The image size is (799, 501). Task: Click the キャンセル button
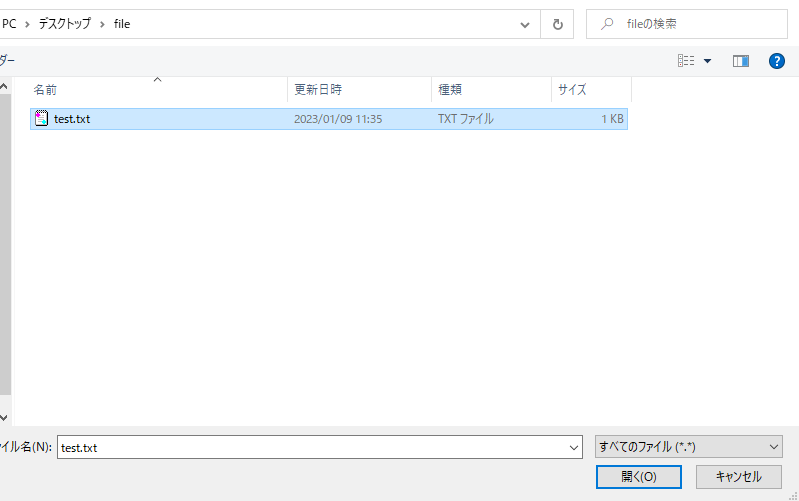[738, 477]
